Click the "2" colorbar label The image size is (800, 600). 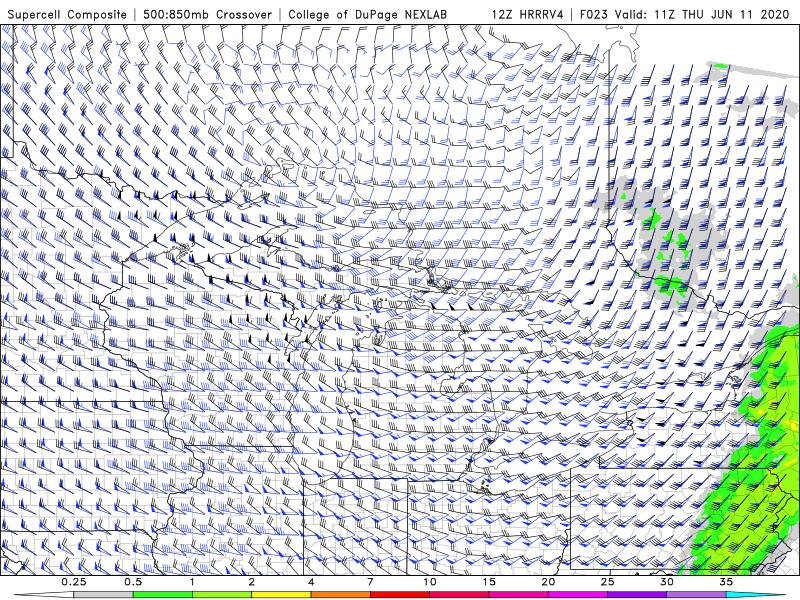(x=252, y=582)
